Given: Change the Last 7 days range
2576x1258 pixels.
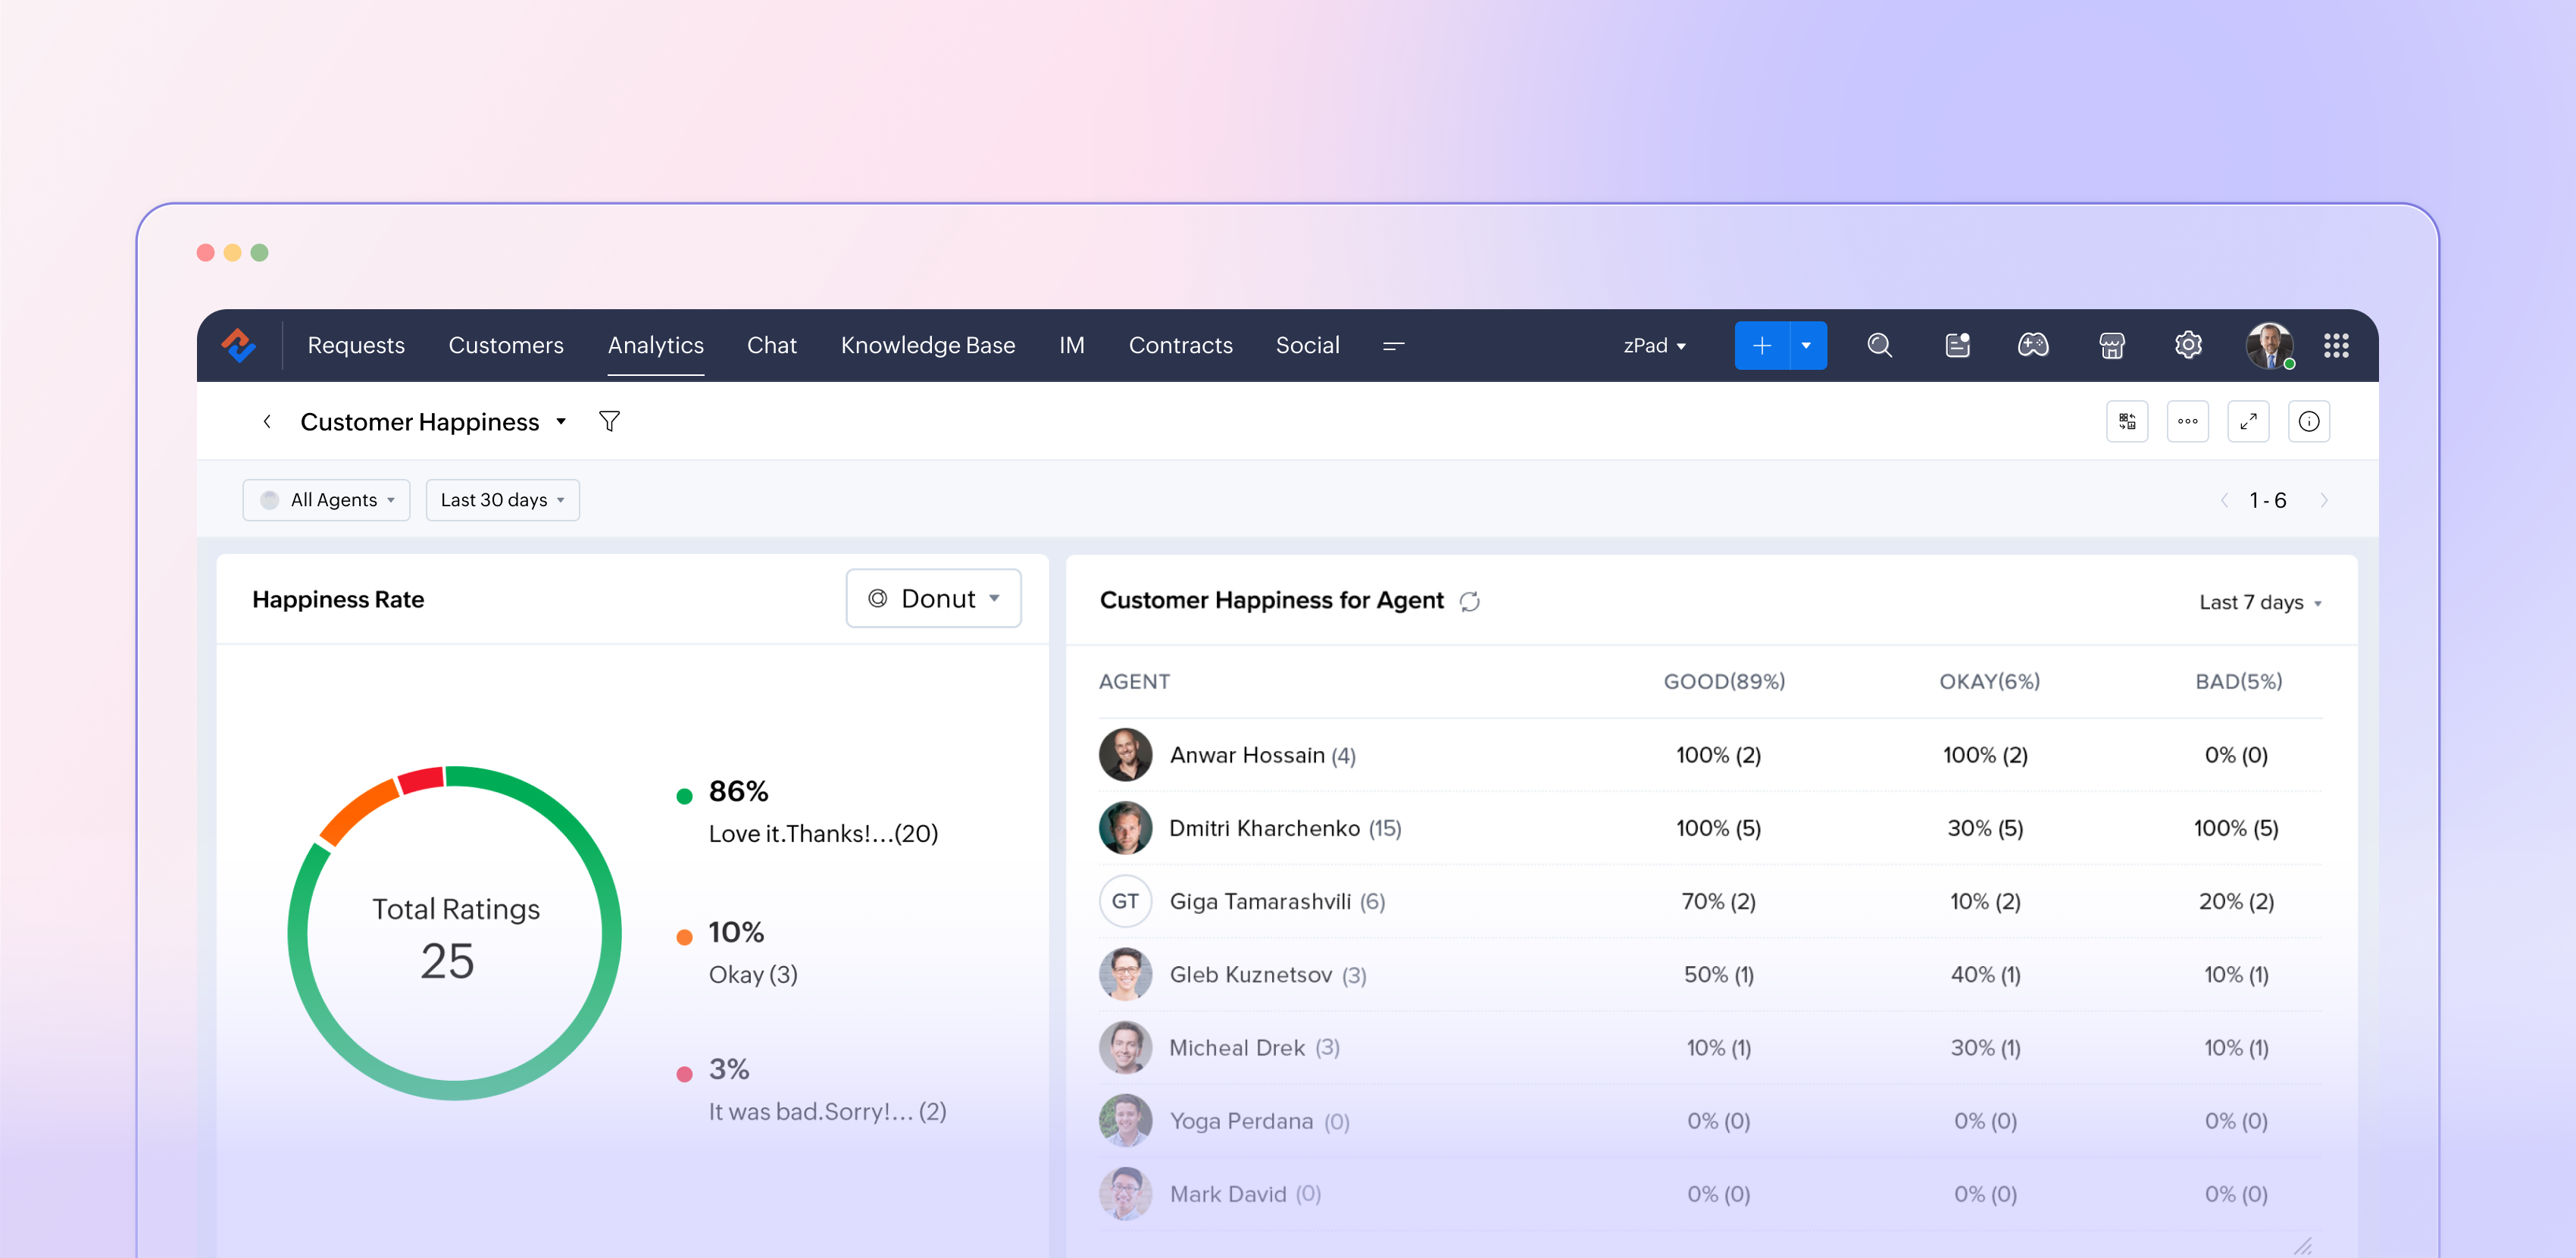Looking at the screenshot, I should tap(2259, 602).
